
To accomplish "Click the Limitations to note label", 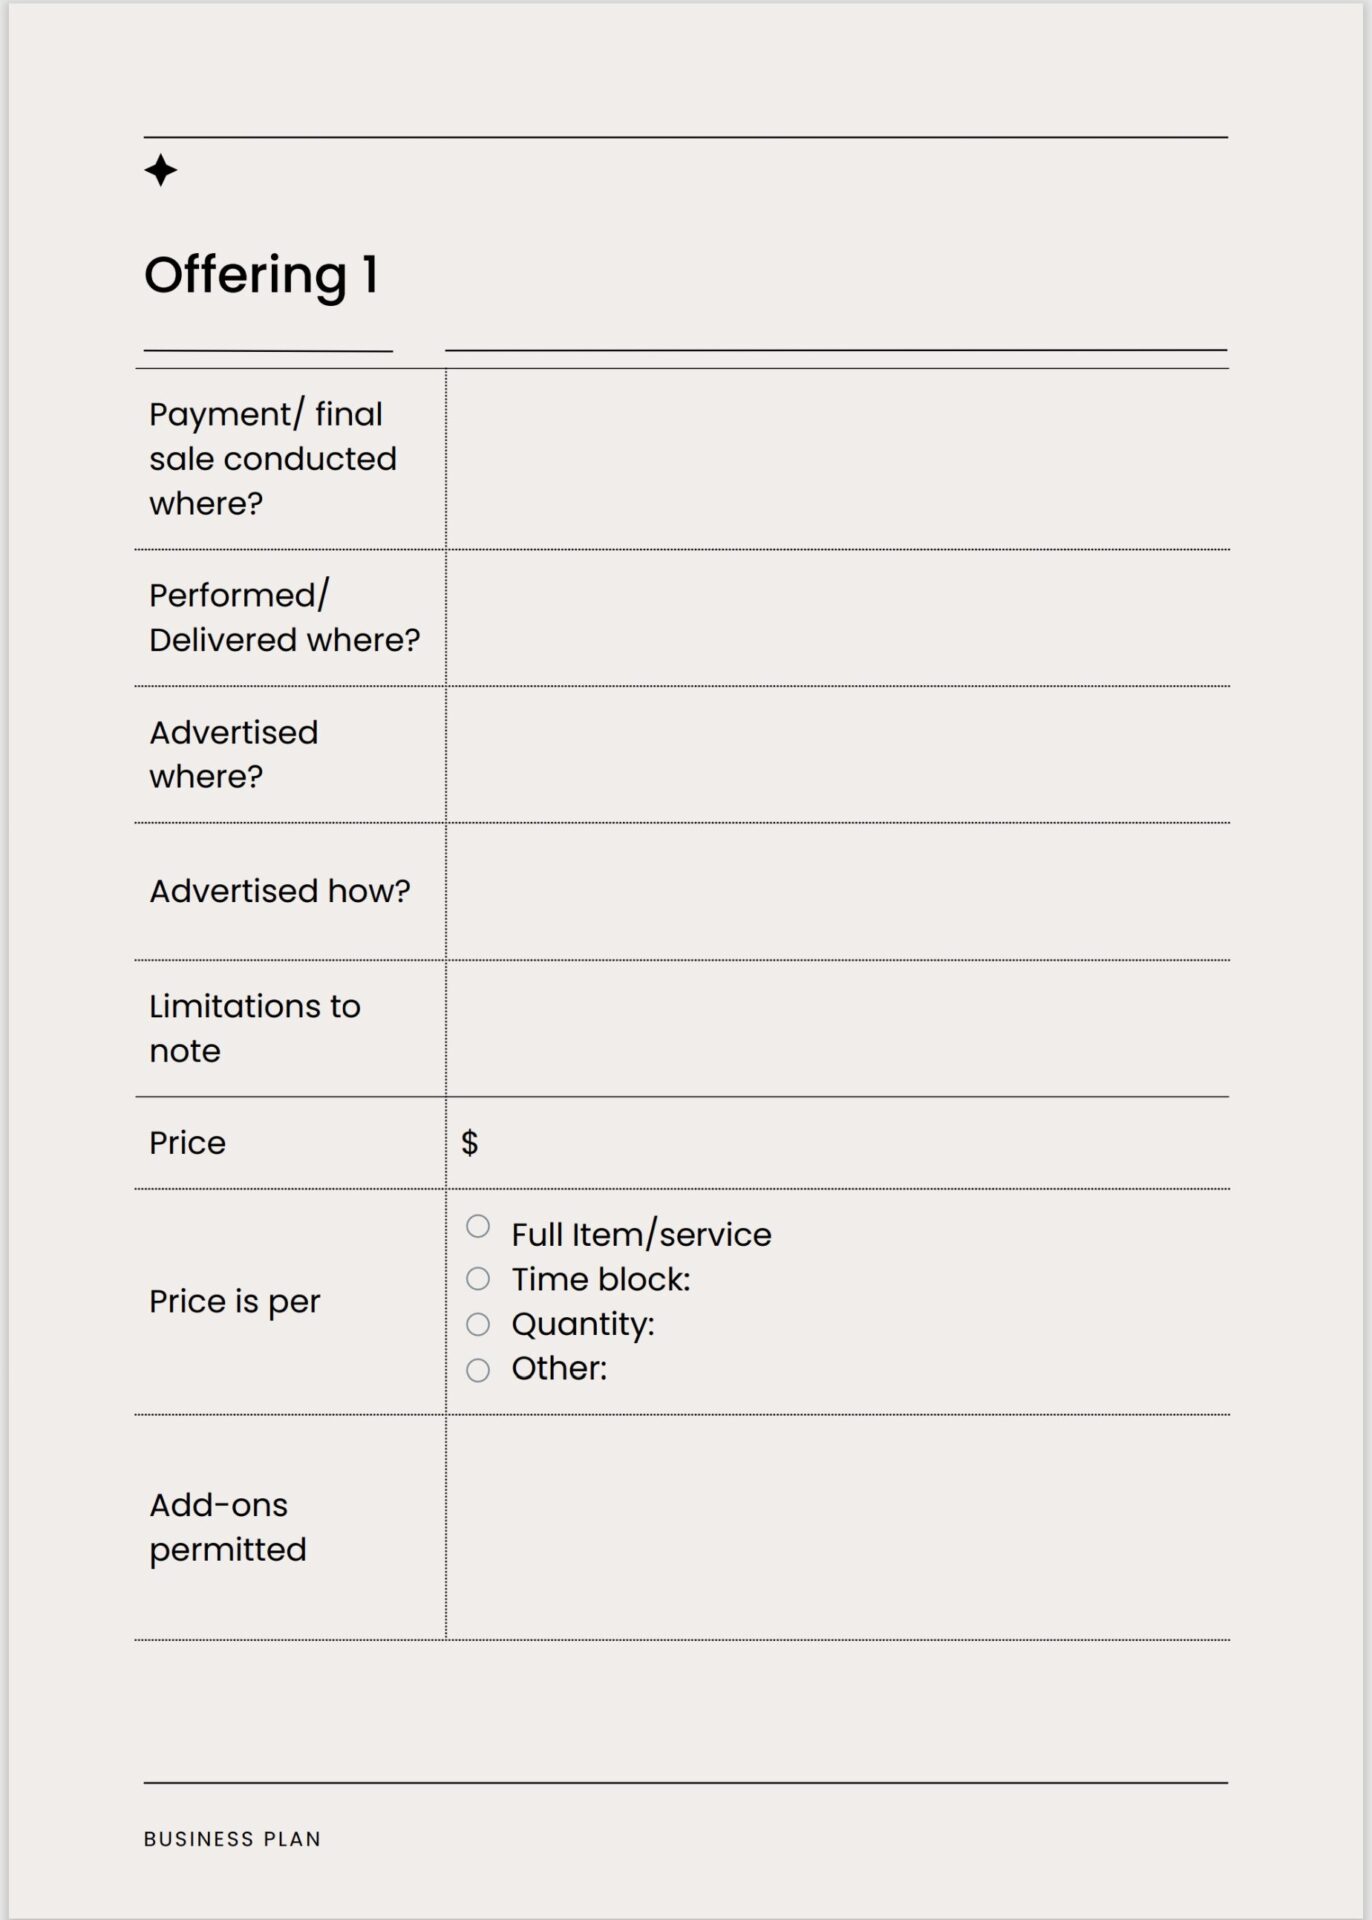I will click(x=254, y=1028).
